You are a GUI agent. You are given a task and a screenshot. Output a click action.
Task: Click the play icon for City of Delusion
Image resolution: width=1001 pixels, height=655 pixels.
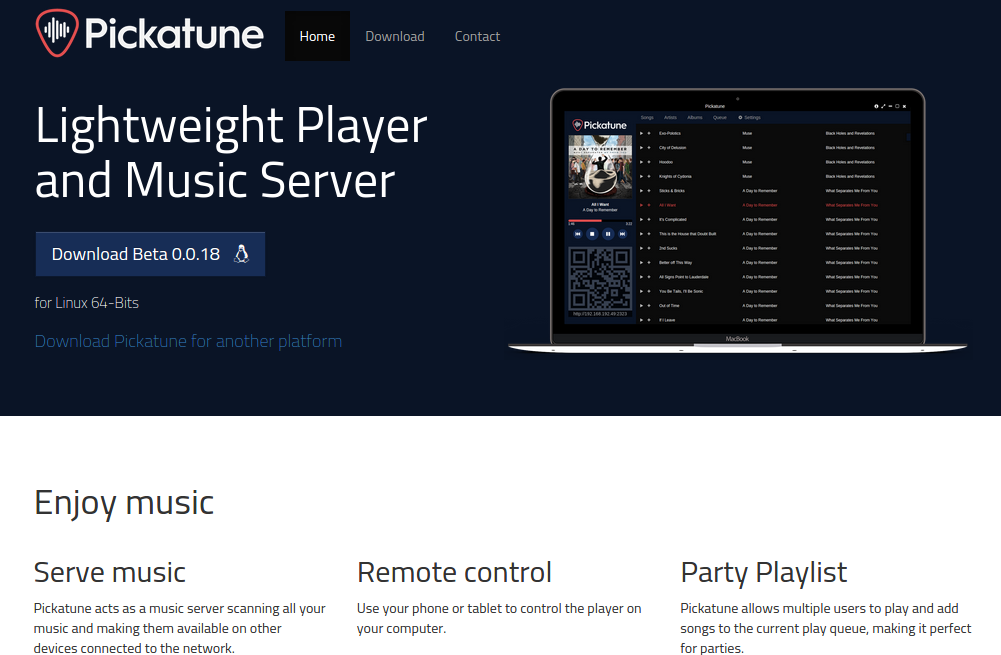pyautogui.click(x=642, y=147)
